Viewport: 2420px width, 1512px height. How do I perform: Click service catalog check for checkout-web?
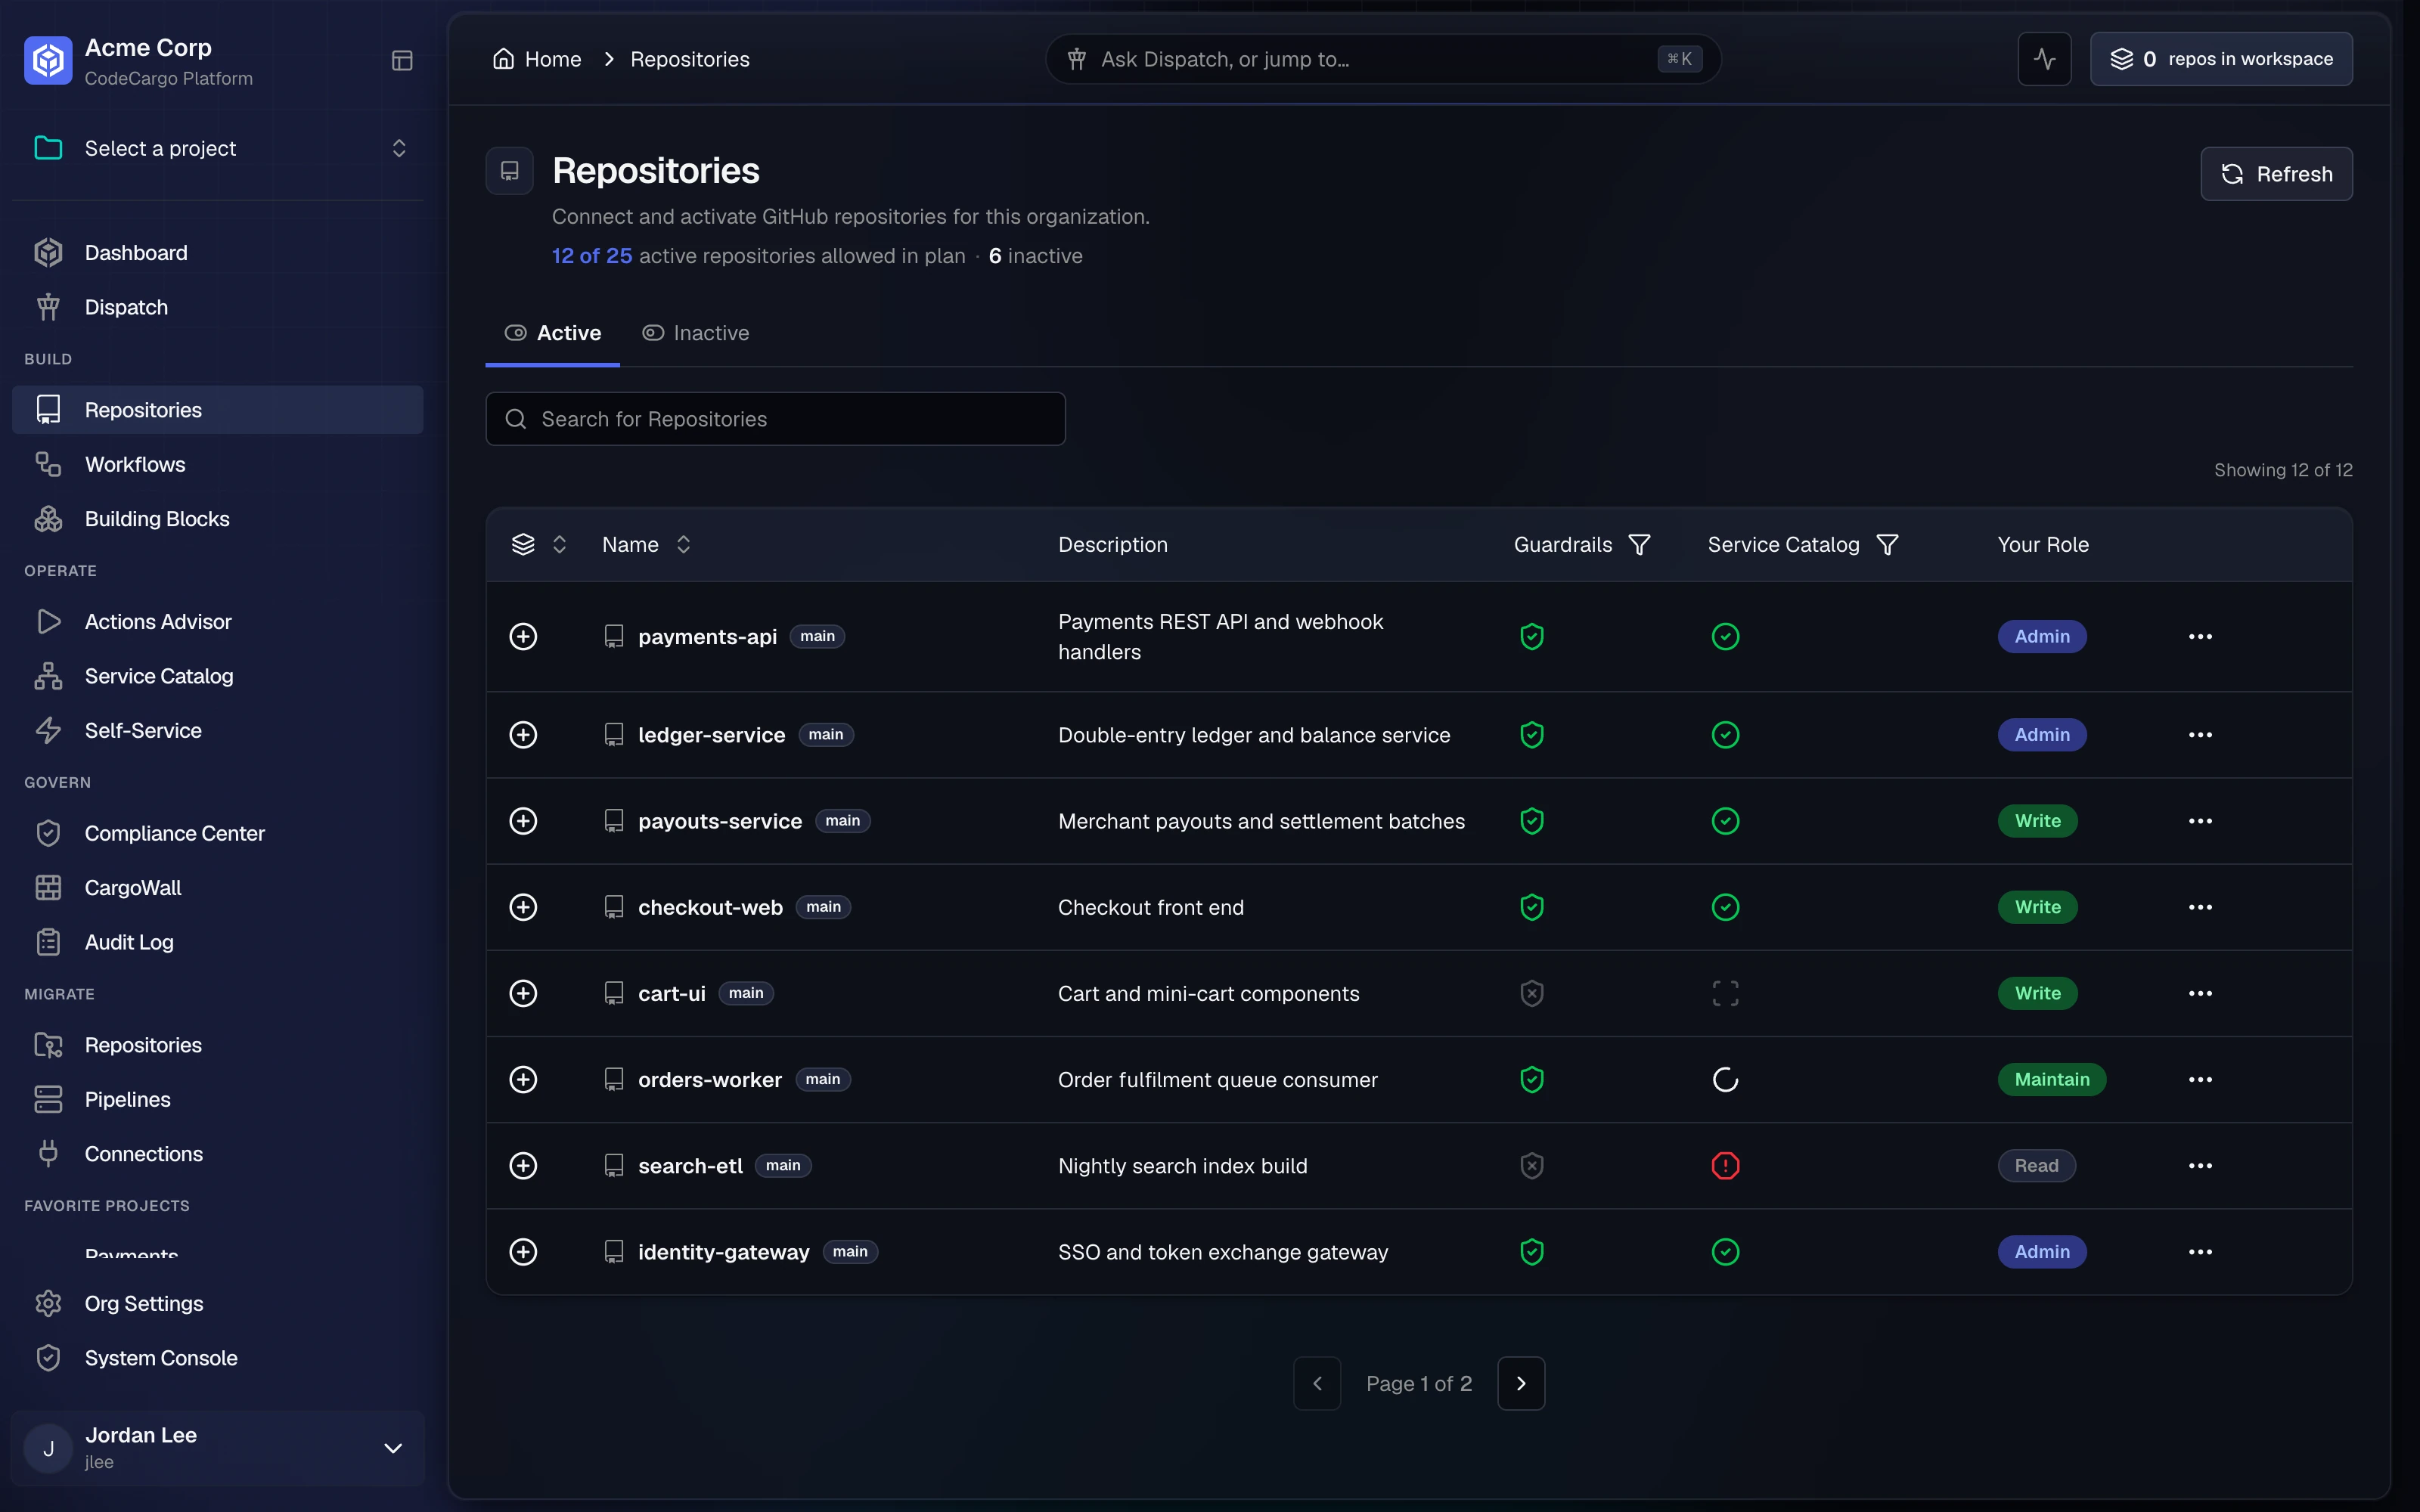pos(1725,907)
